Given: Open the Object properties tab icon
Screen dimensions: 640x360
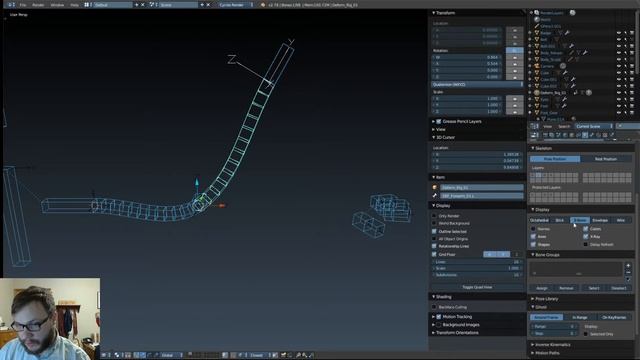Looking at the screenshot, I should [571, 135].
